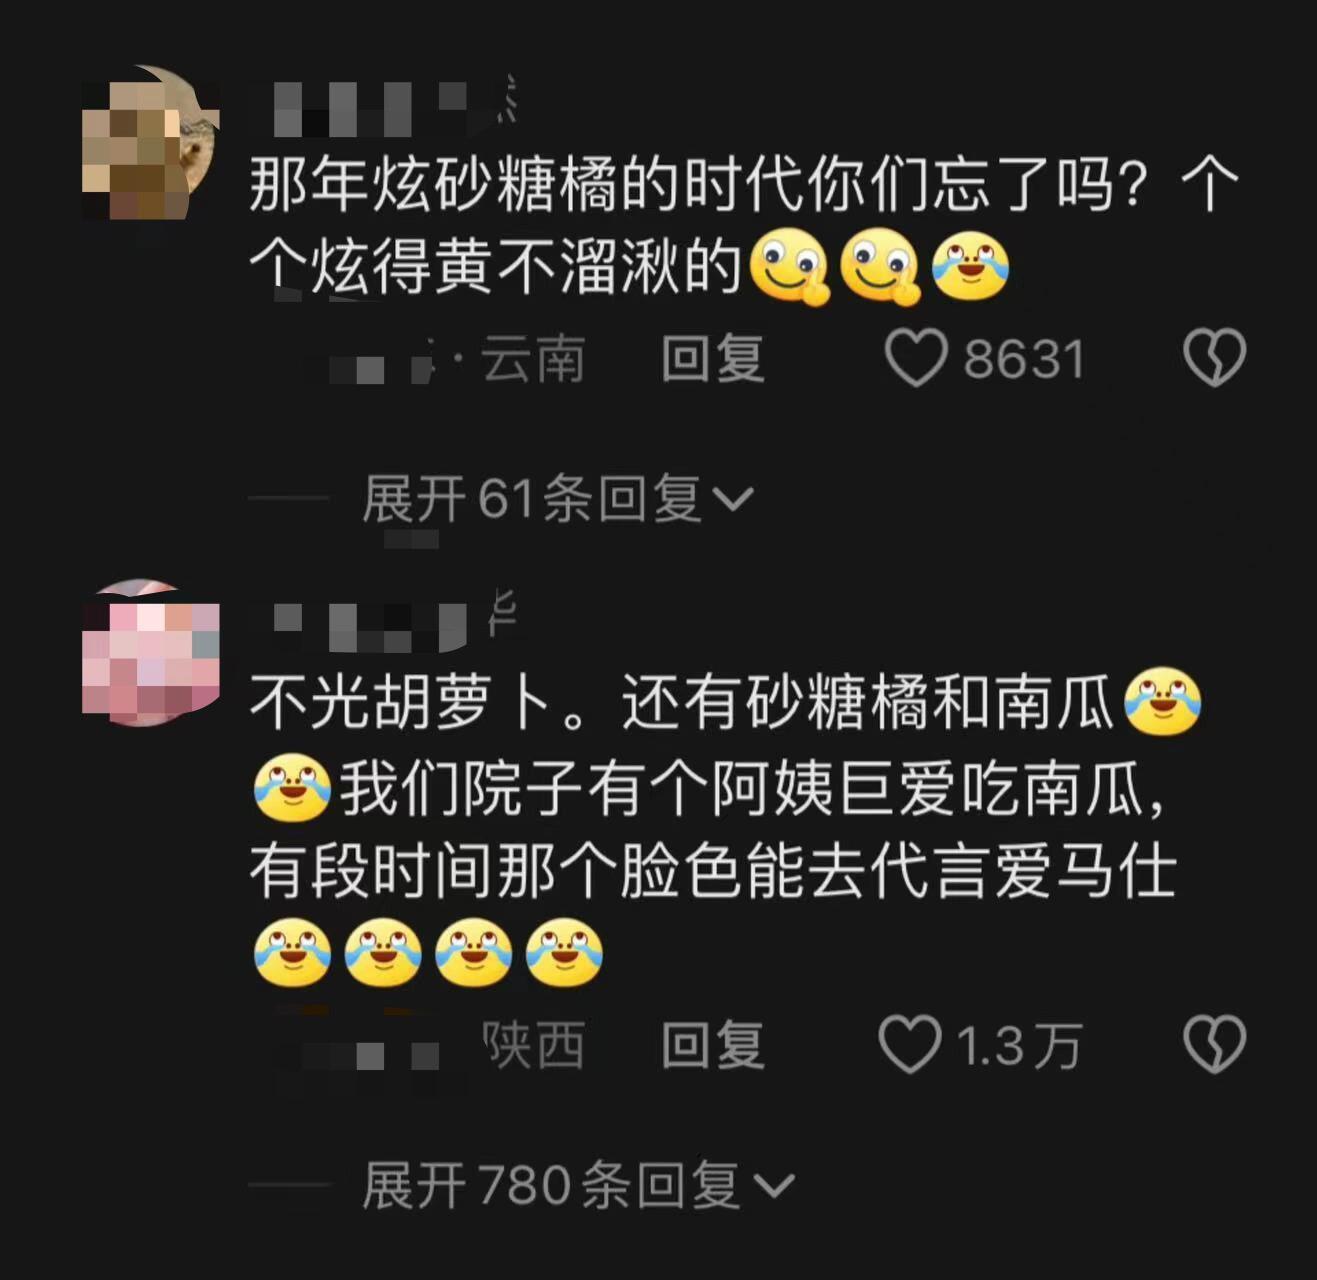Image resolution: width=1317 pixels, height=1280 pixels.
Task: Tap the 1.3万 like count
Action: click(1019, 1046)
